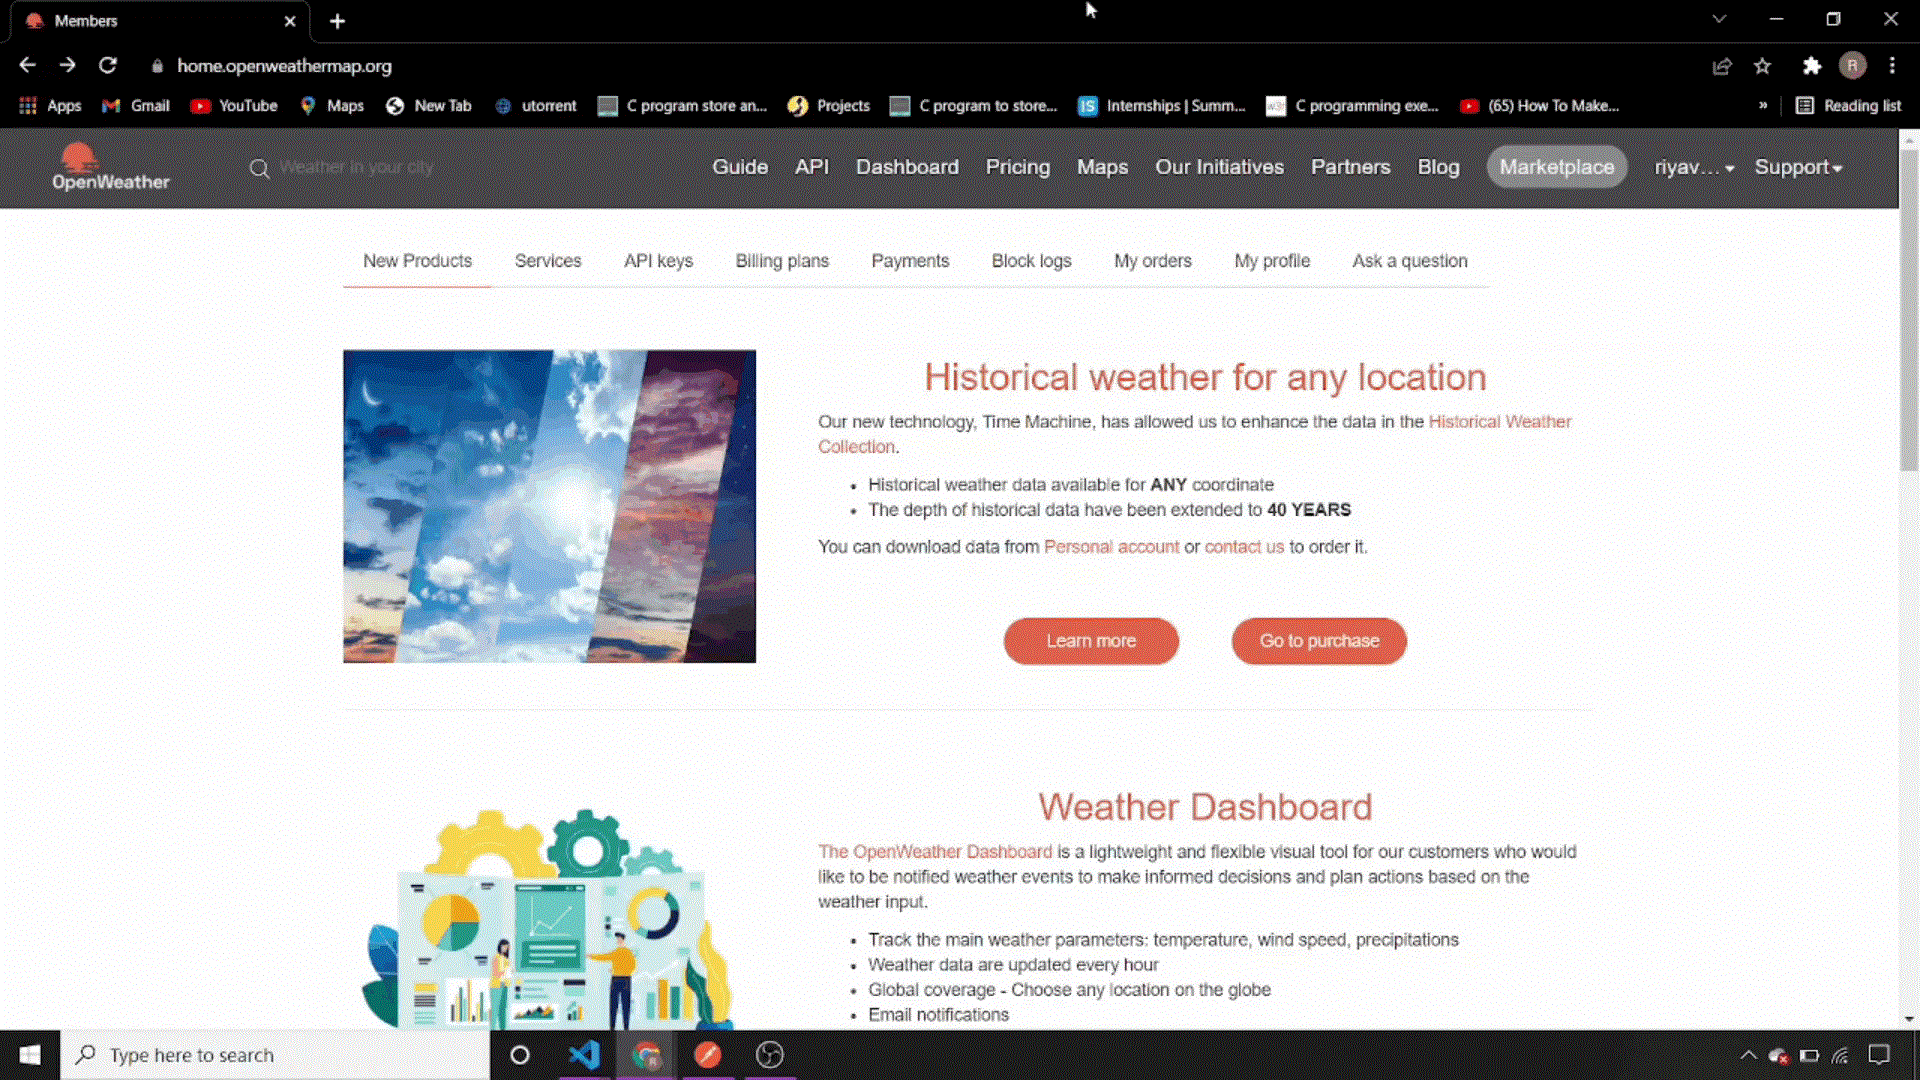The image size is (1920, 1080).
Task: Open a new tab with plus icon
Action: [x=337, y=21]
